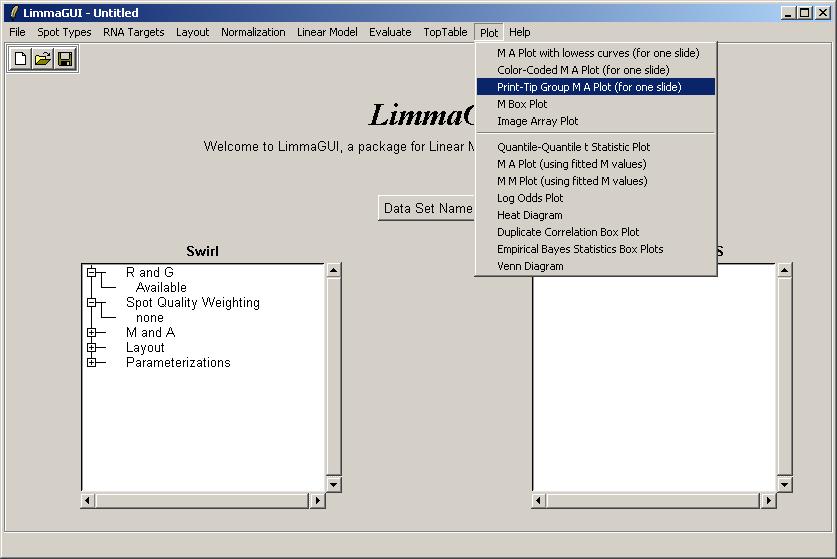The height and width of the screenshot is (559, 837).
Task: Collapse the R and G tree node
Action: [92, 272]
